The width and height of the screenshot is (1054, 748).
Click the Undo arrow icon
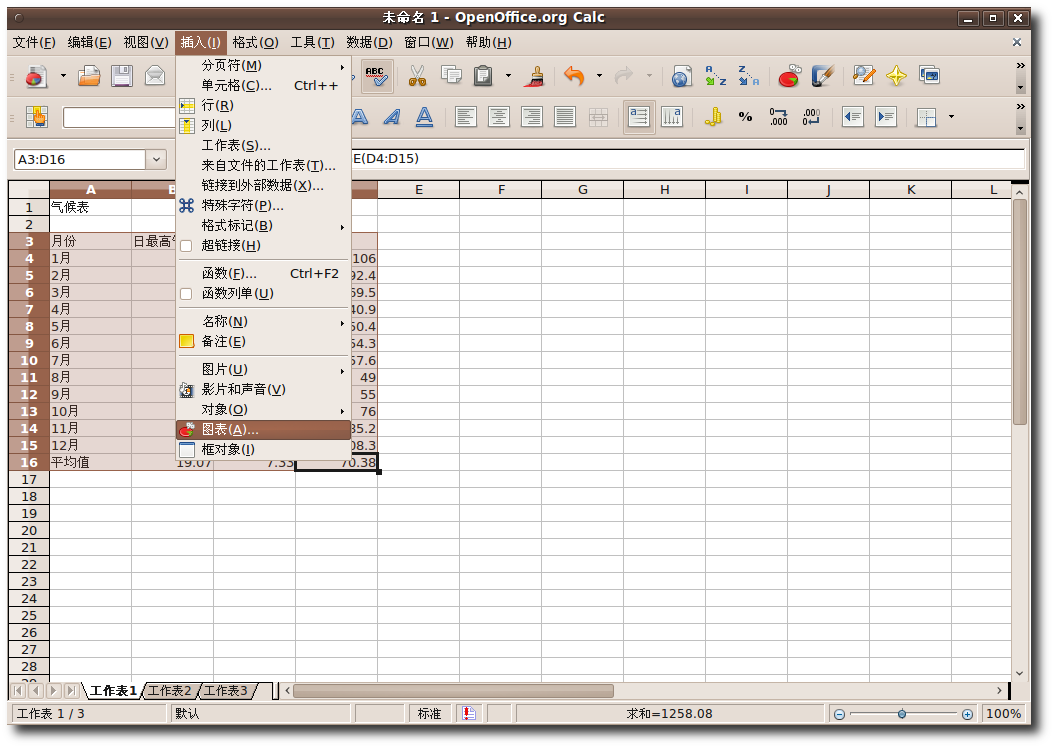coord(575,76)
